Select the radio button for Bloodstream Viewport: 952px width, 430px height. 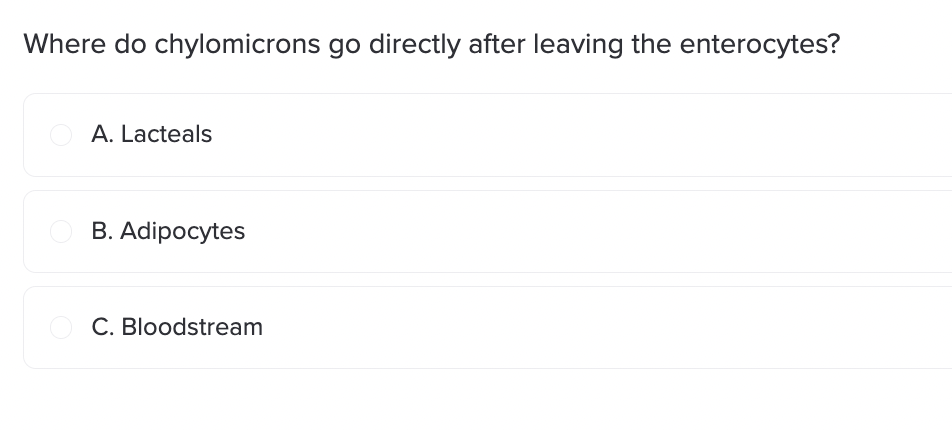pyautogui.click(x=61, y=327)
